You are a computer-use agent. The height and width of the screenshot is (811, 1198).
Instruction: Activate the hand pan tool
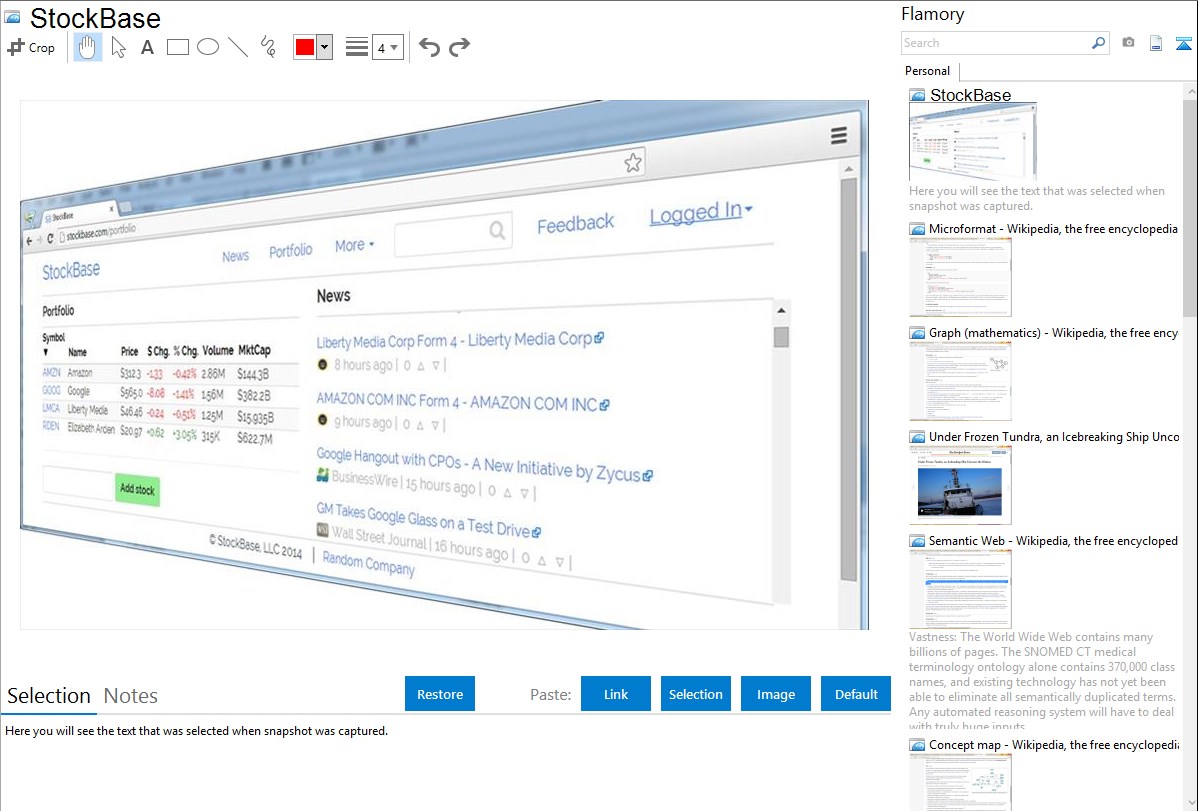(88, 47)
